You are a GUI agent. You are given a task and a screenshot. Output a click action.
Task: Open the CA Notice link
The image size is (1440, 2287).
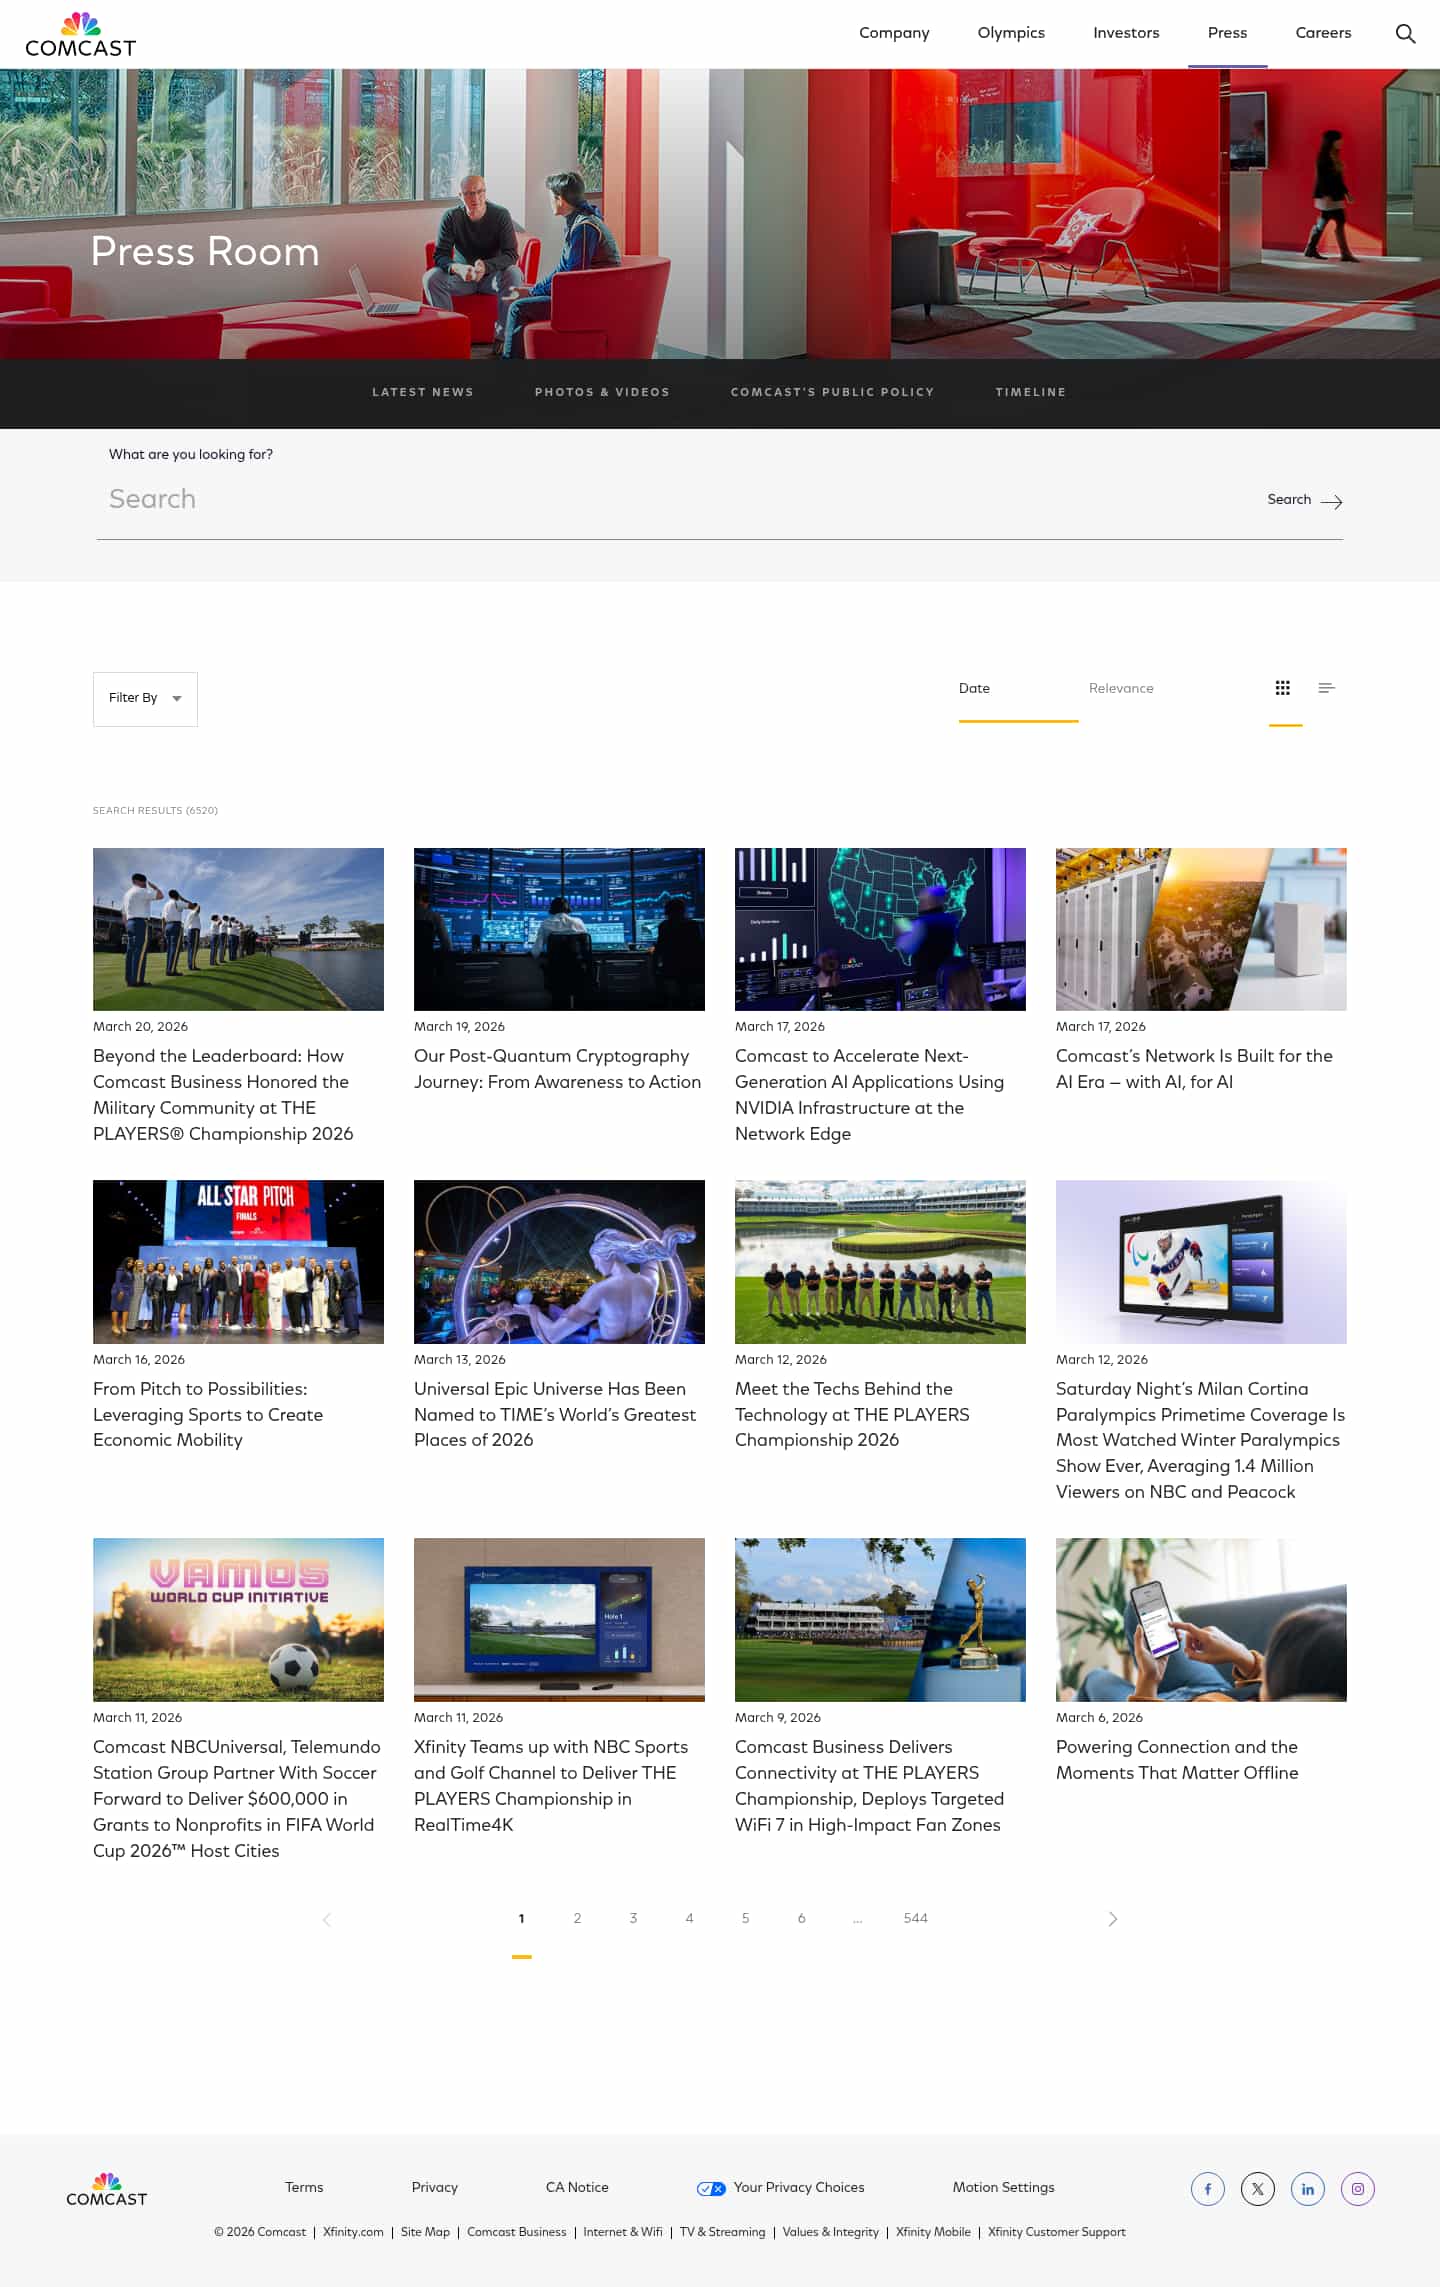[x=577, y=2187]
